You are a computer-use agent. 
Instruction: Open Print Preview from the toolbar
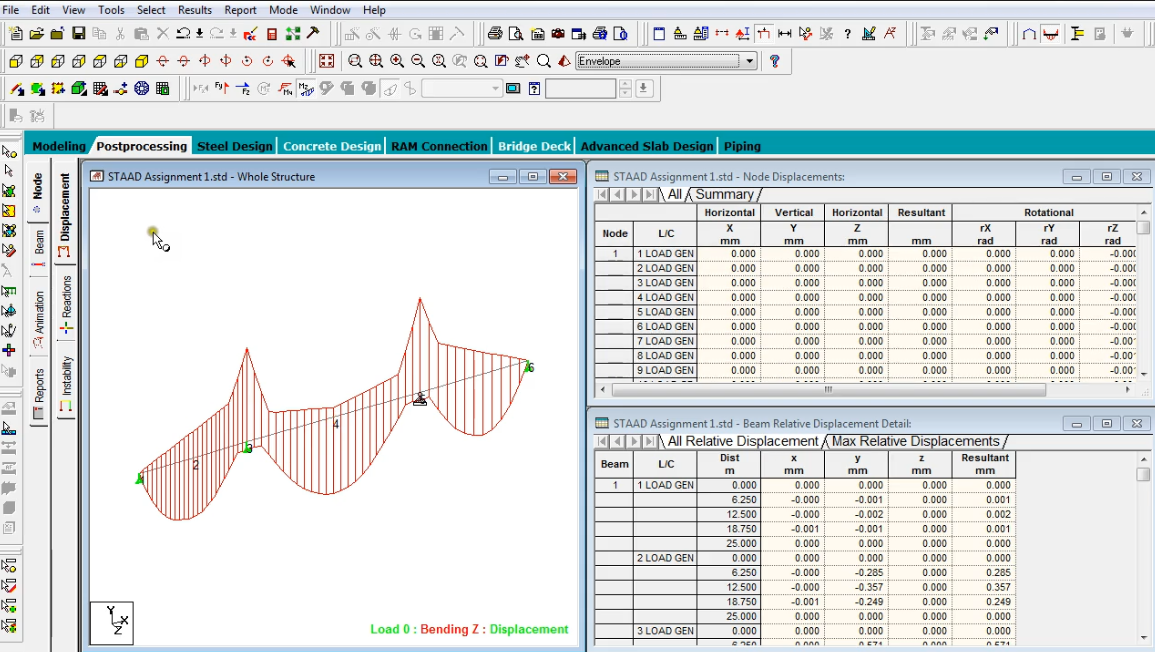point(514,35)
